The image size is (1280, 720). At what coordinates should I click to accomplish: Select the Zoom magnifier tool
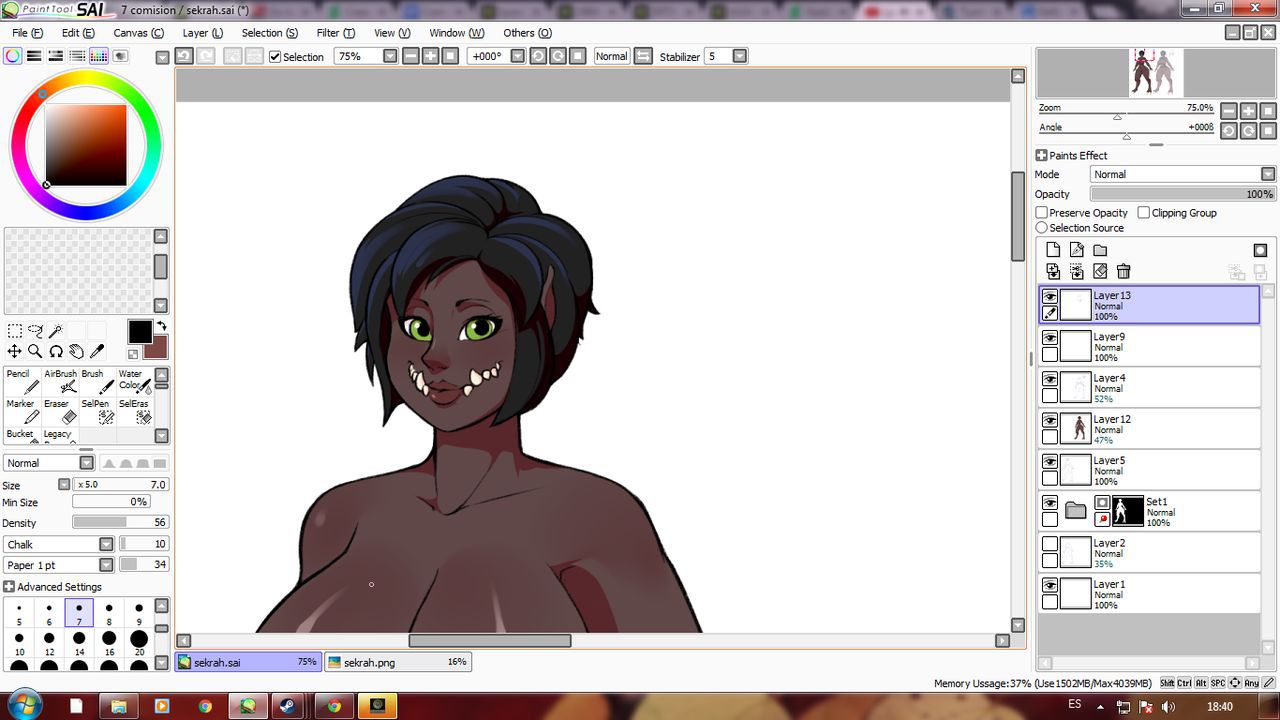coord(35,351)
